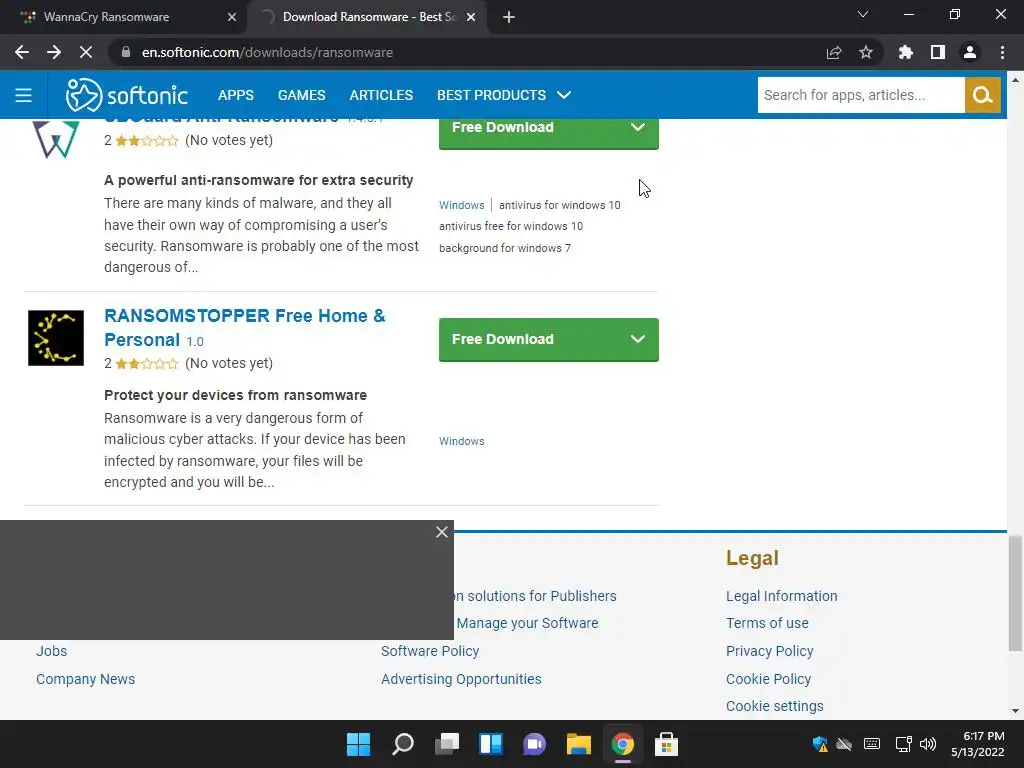Open Terms of use link
The width and height of the screenshot is (1024, 768).
coord(767,624)
